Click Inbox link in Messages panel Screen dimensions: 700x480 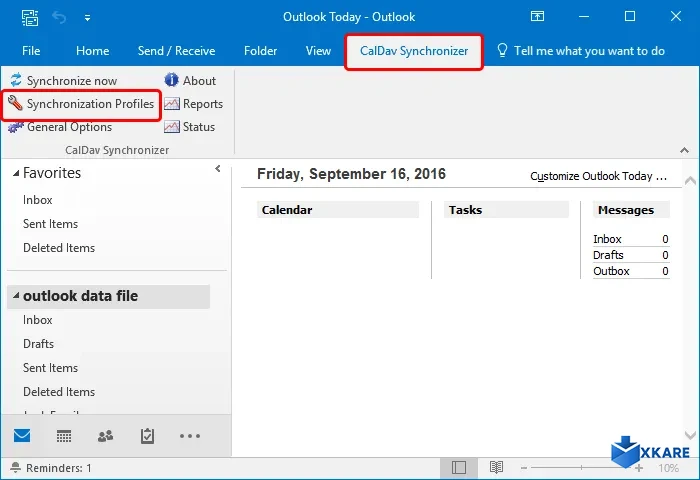[607, 239]
